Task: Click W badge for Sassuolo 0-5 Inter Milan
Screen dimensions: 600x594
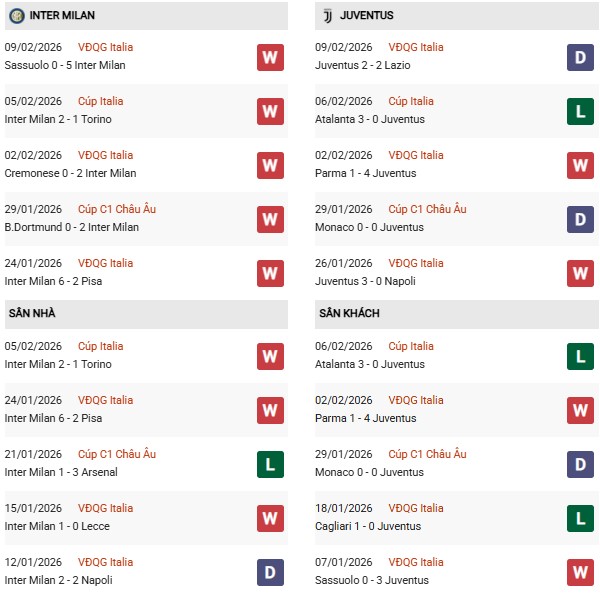Action: (x=270, y=57)
